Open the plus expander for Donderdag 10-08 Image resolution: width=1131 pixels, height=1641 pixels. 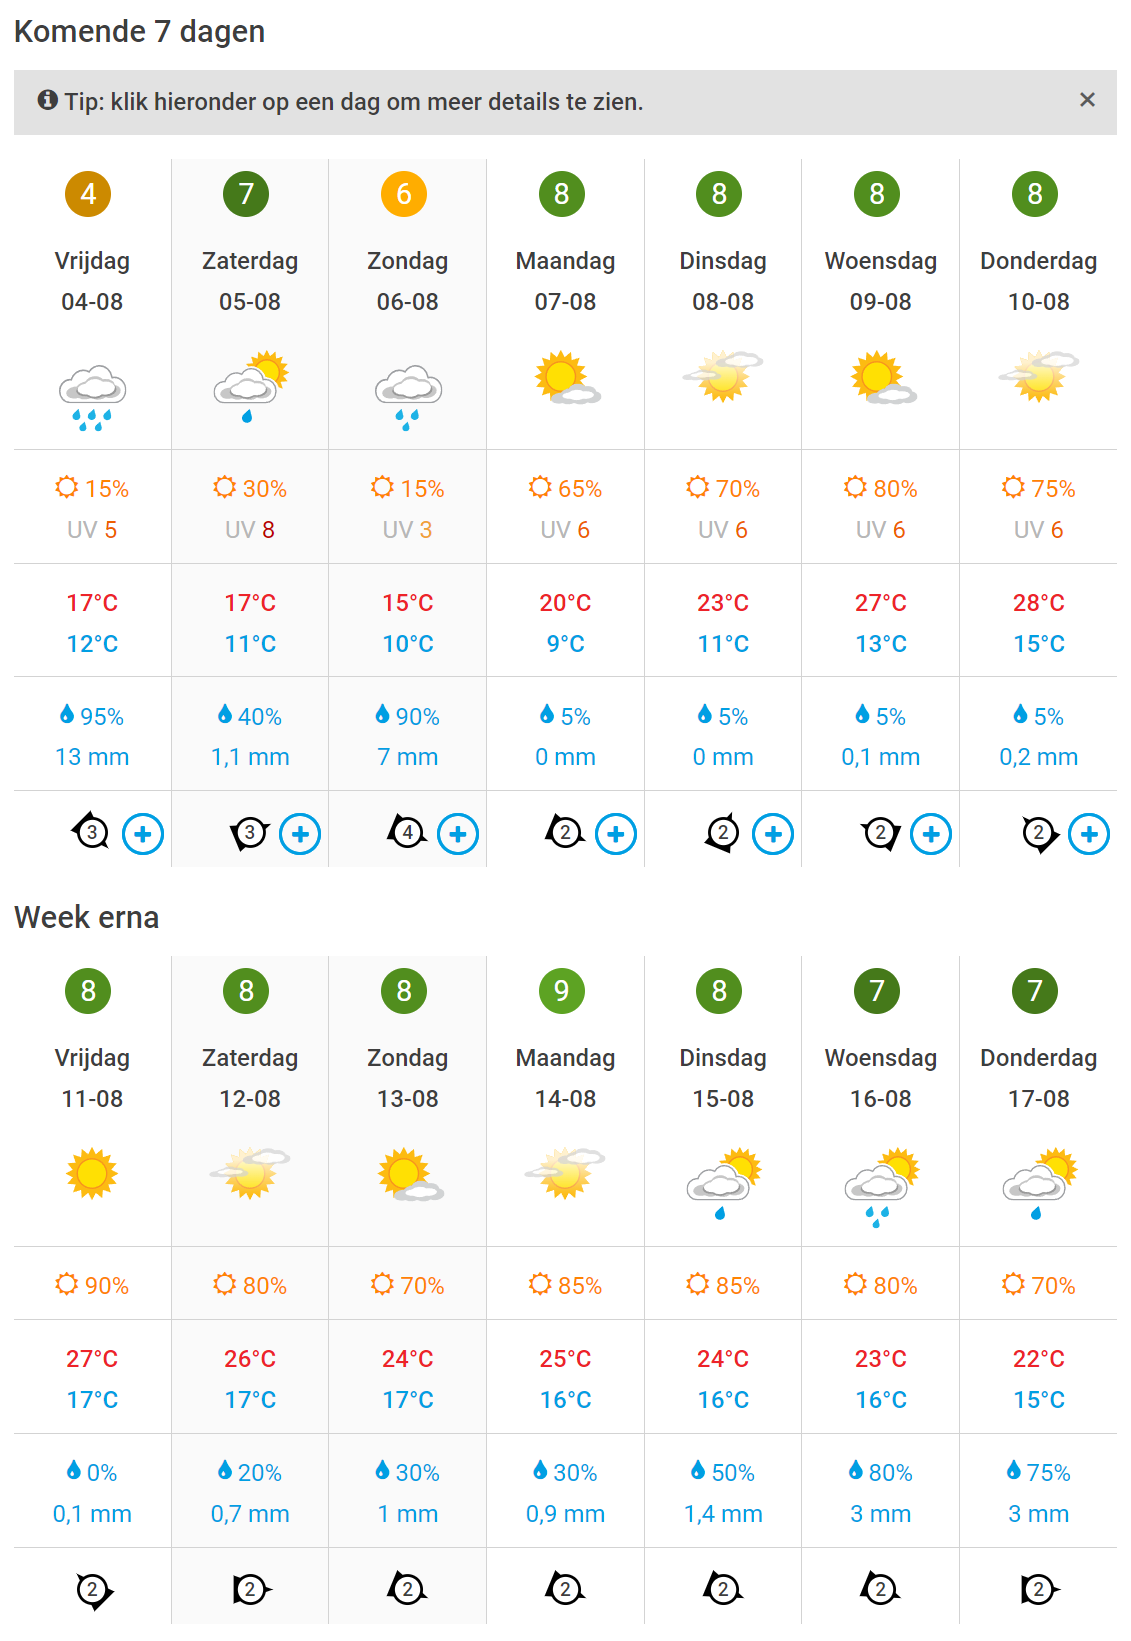[x=1089, y=834]
